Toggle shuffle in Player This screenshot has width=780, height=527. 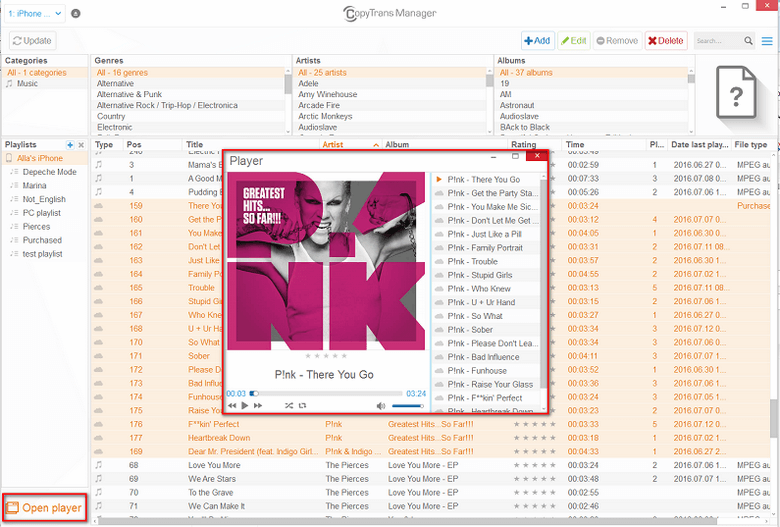(289, 406)
